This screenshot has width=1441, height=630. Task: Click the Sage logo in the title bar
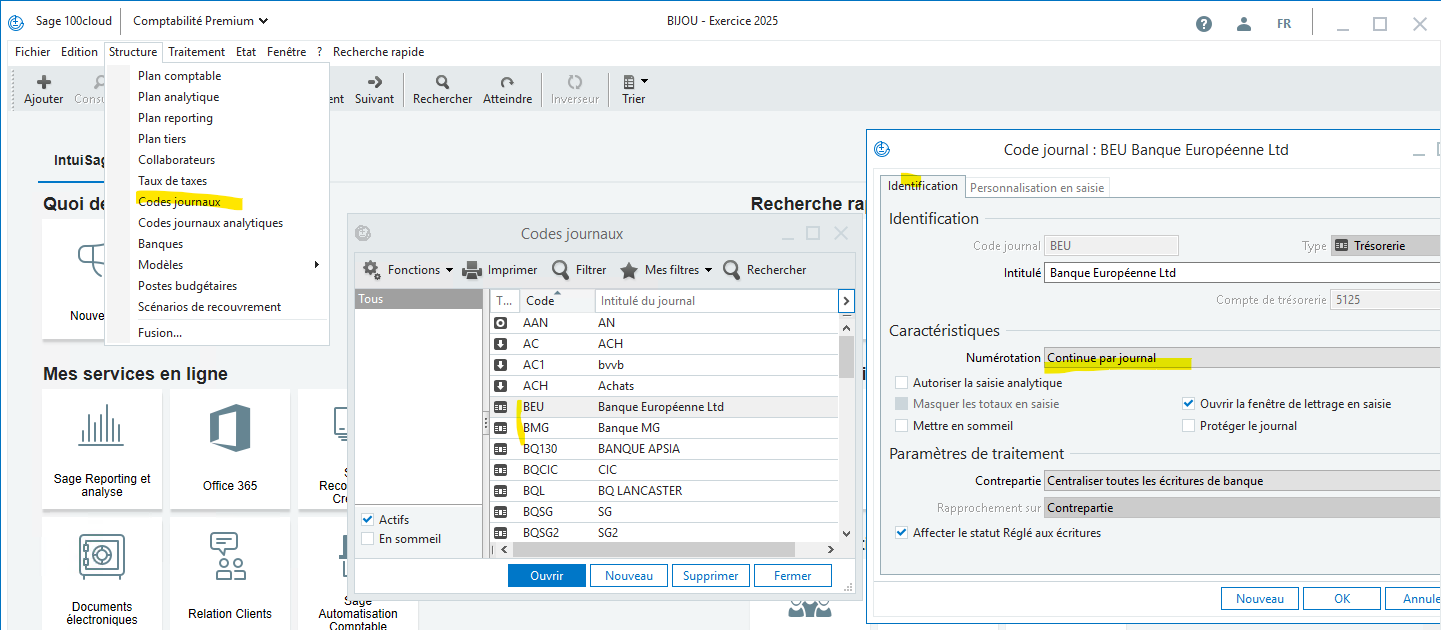[x=15, y=21]
